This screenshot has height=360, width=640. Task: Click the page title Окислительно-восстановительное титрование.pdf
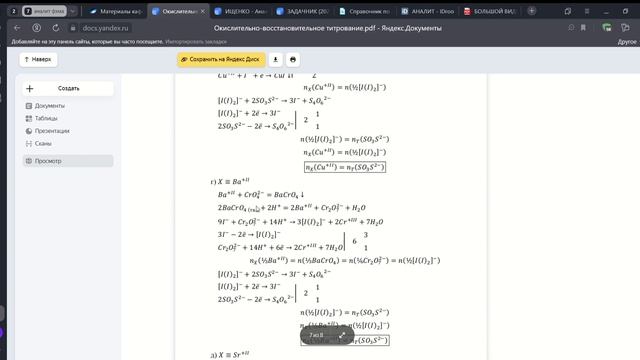tap(328, 28)
